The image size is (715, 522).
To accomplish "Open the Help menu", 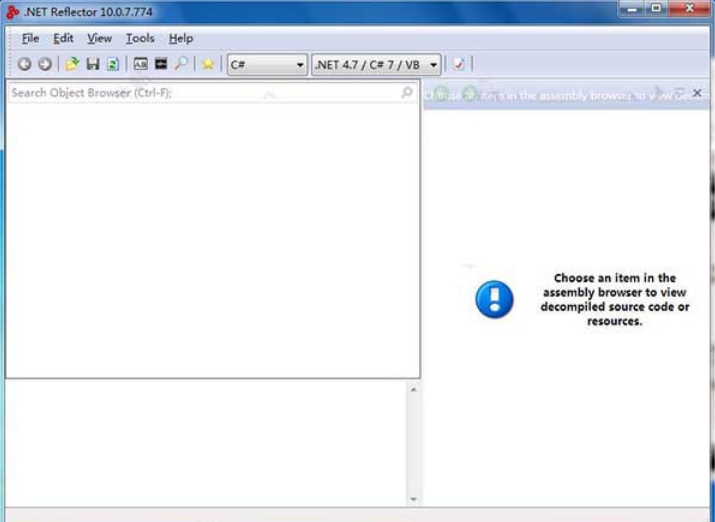I will click(181, 39).
